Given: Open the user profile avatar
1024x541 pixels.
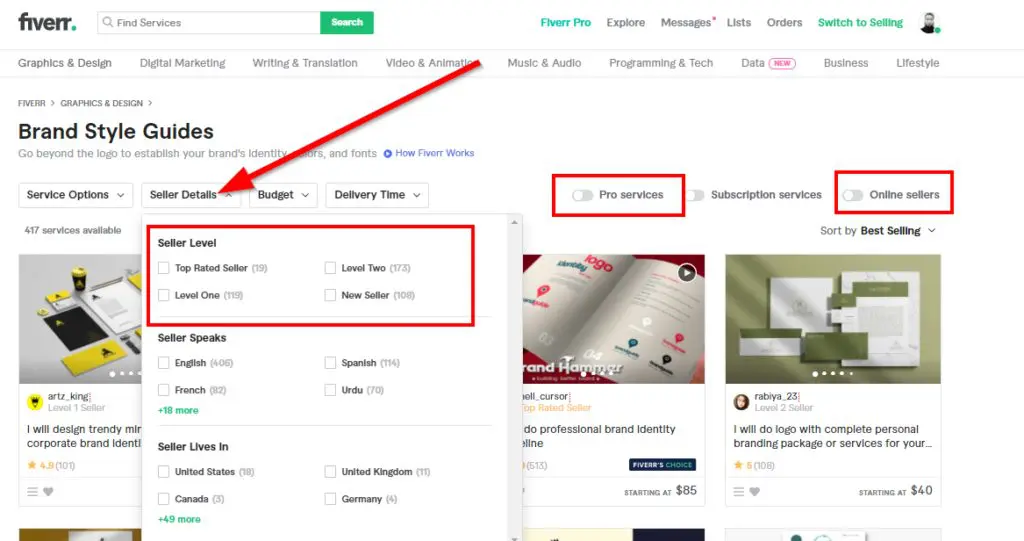Looking at the screenshot, I should tap(929, 22).
